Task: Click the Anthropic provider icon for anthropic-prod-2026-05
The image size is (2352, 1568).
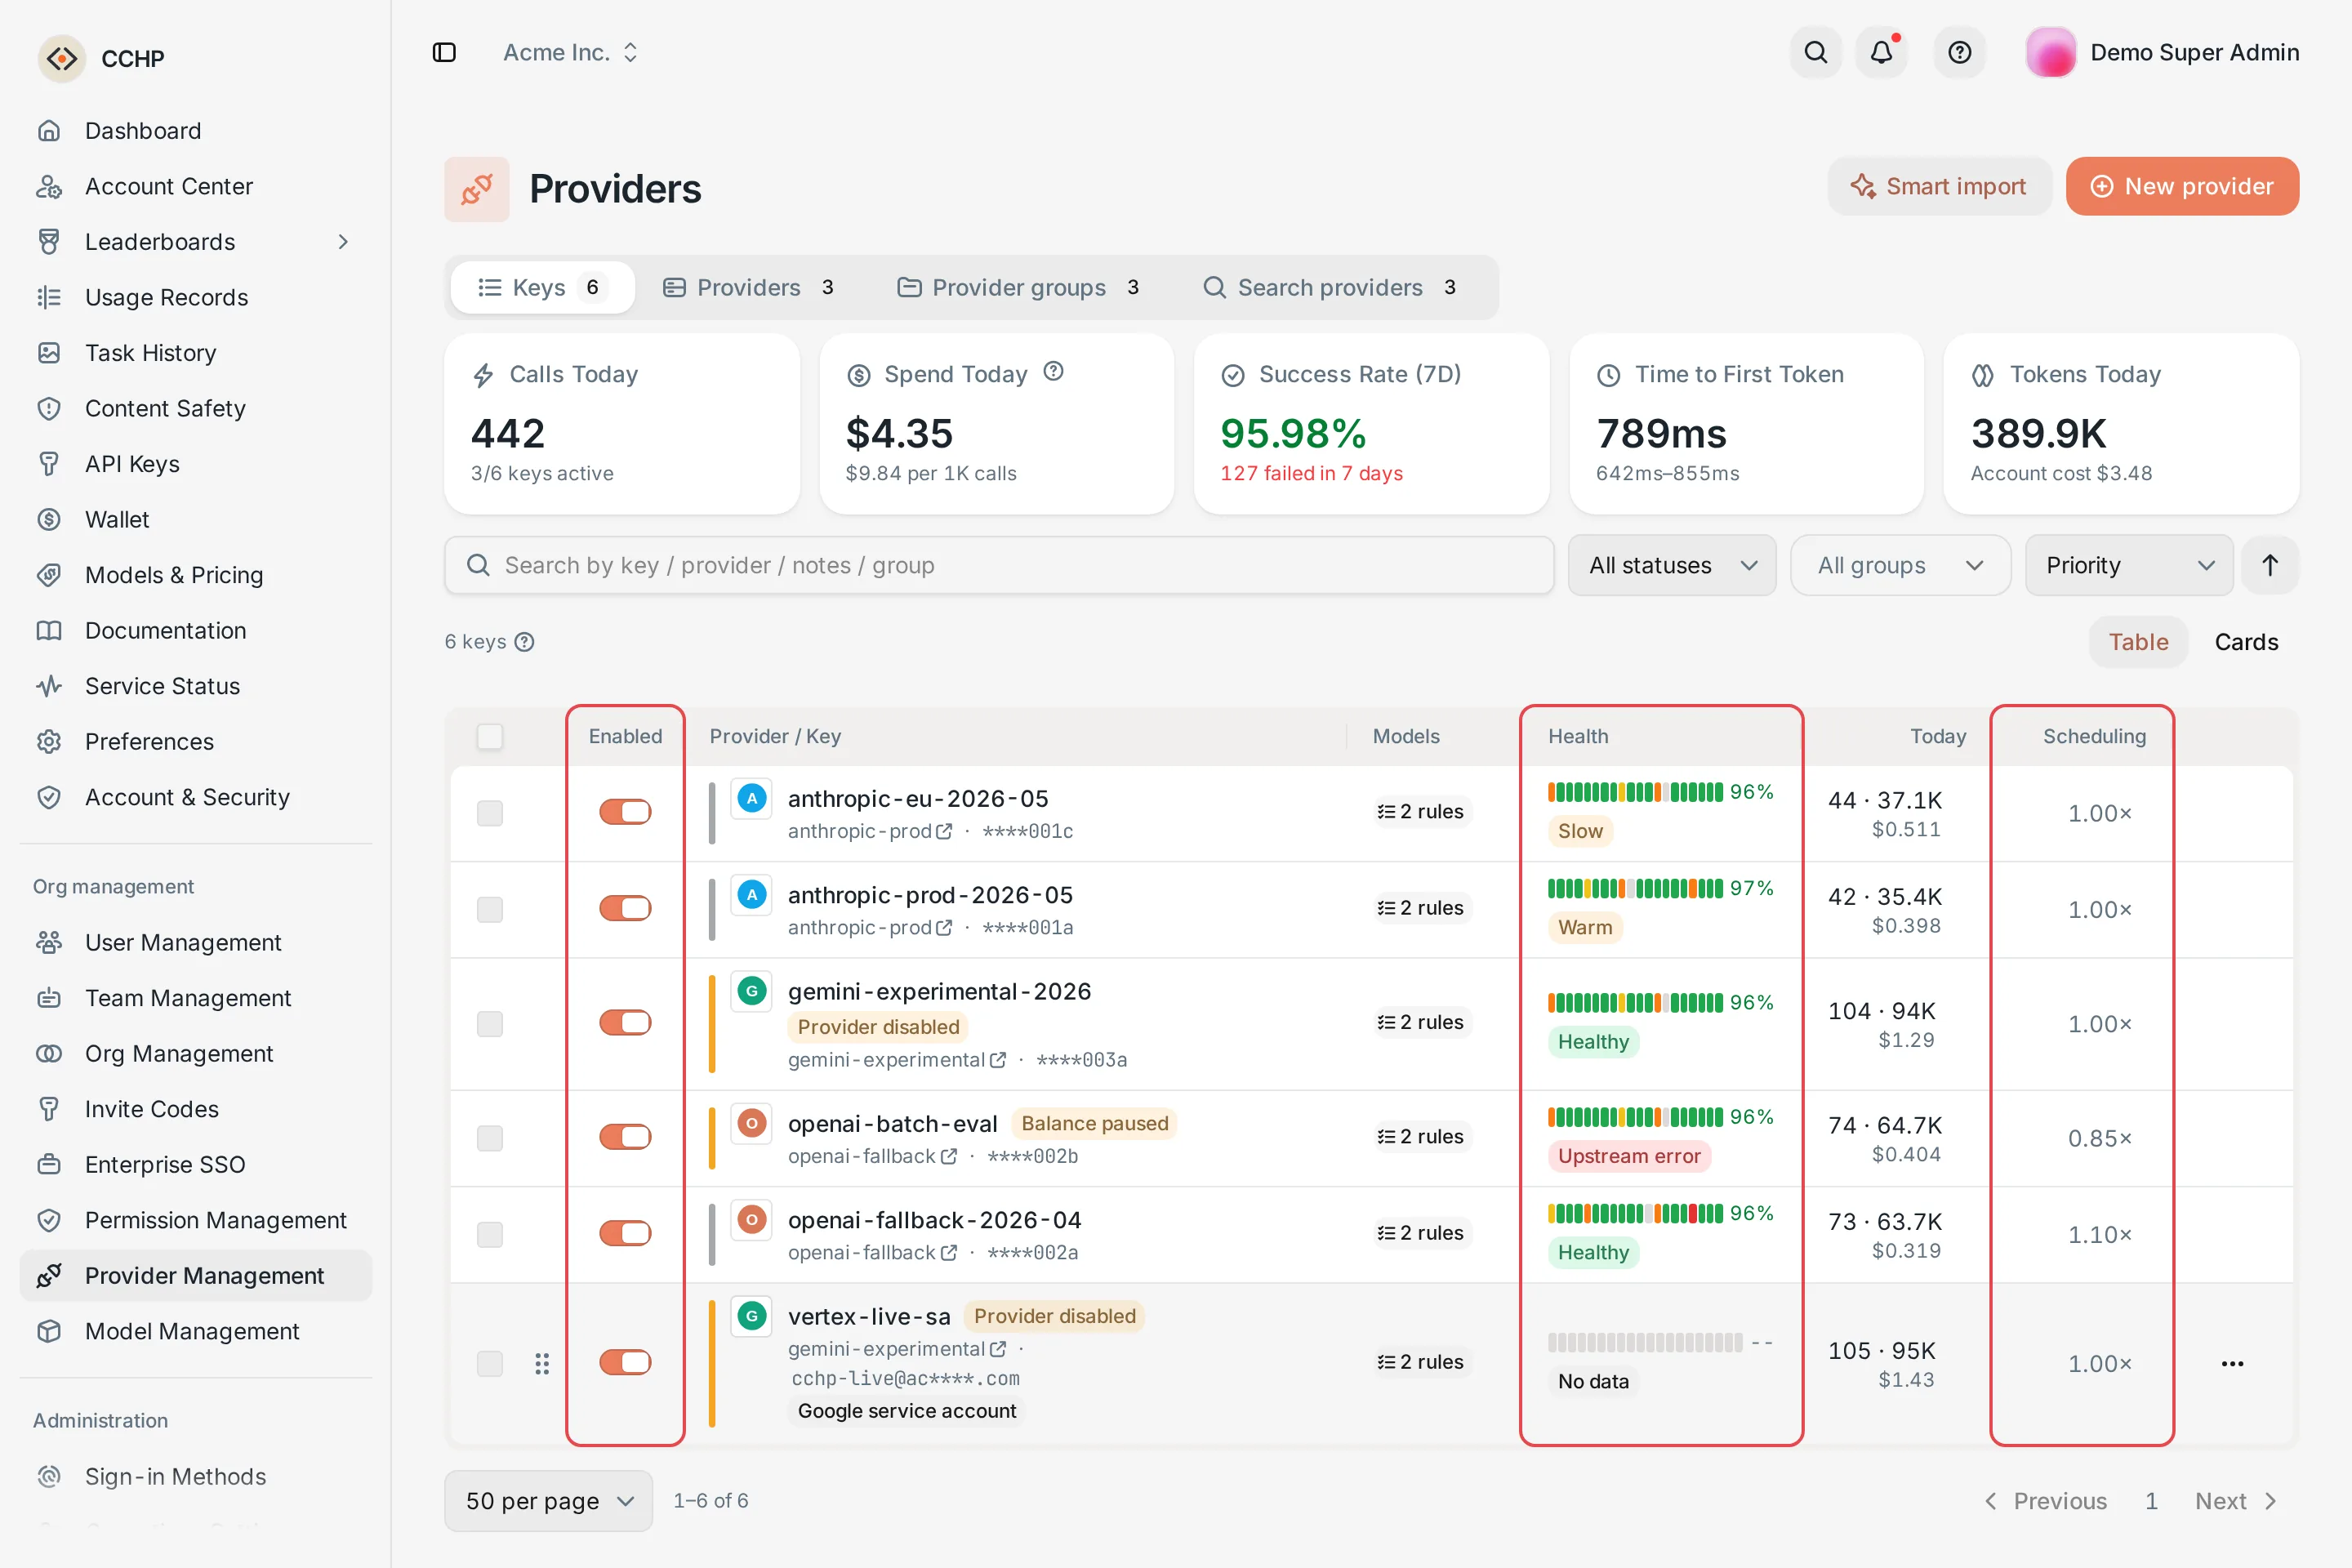Action: (752, 894)
